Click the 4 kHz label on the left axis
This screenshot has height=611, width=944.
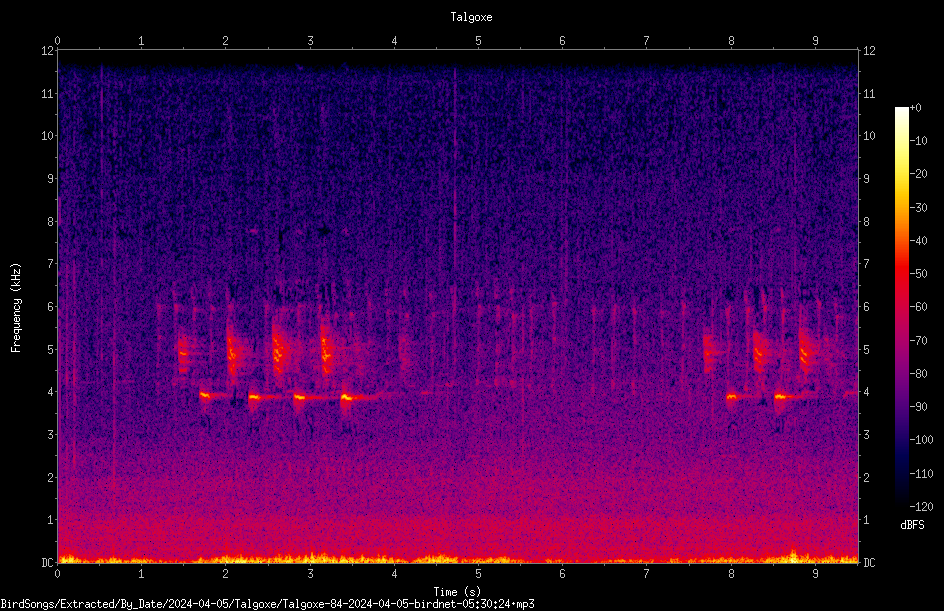pyautogui.click(x=51, y=392)
